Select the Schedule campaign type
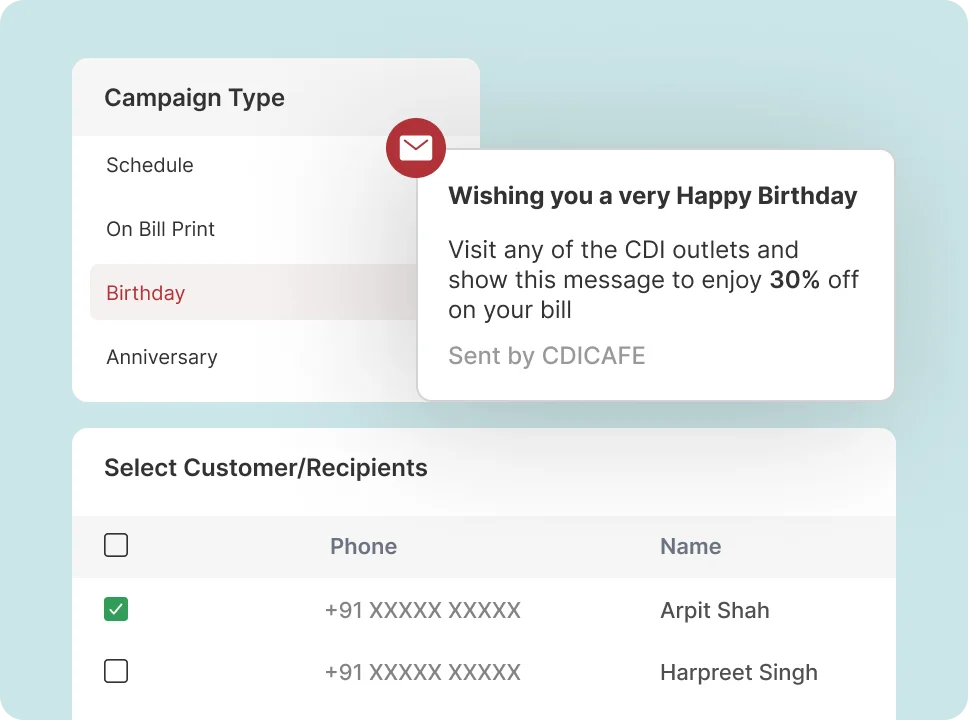This screenshot has width=968, height=720. tap(150, 165)
